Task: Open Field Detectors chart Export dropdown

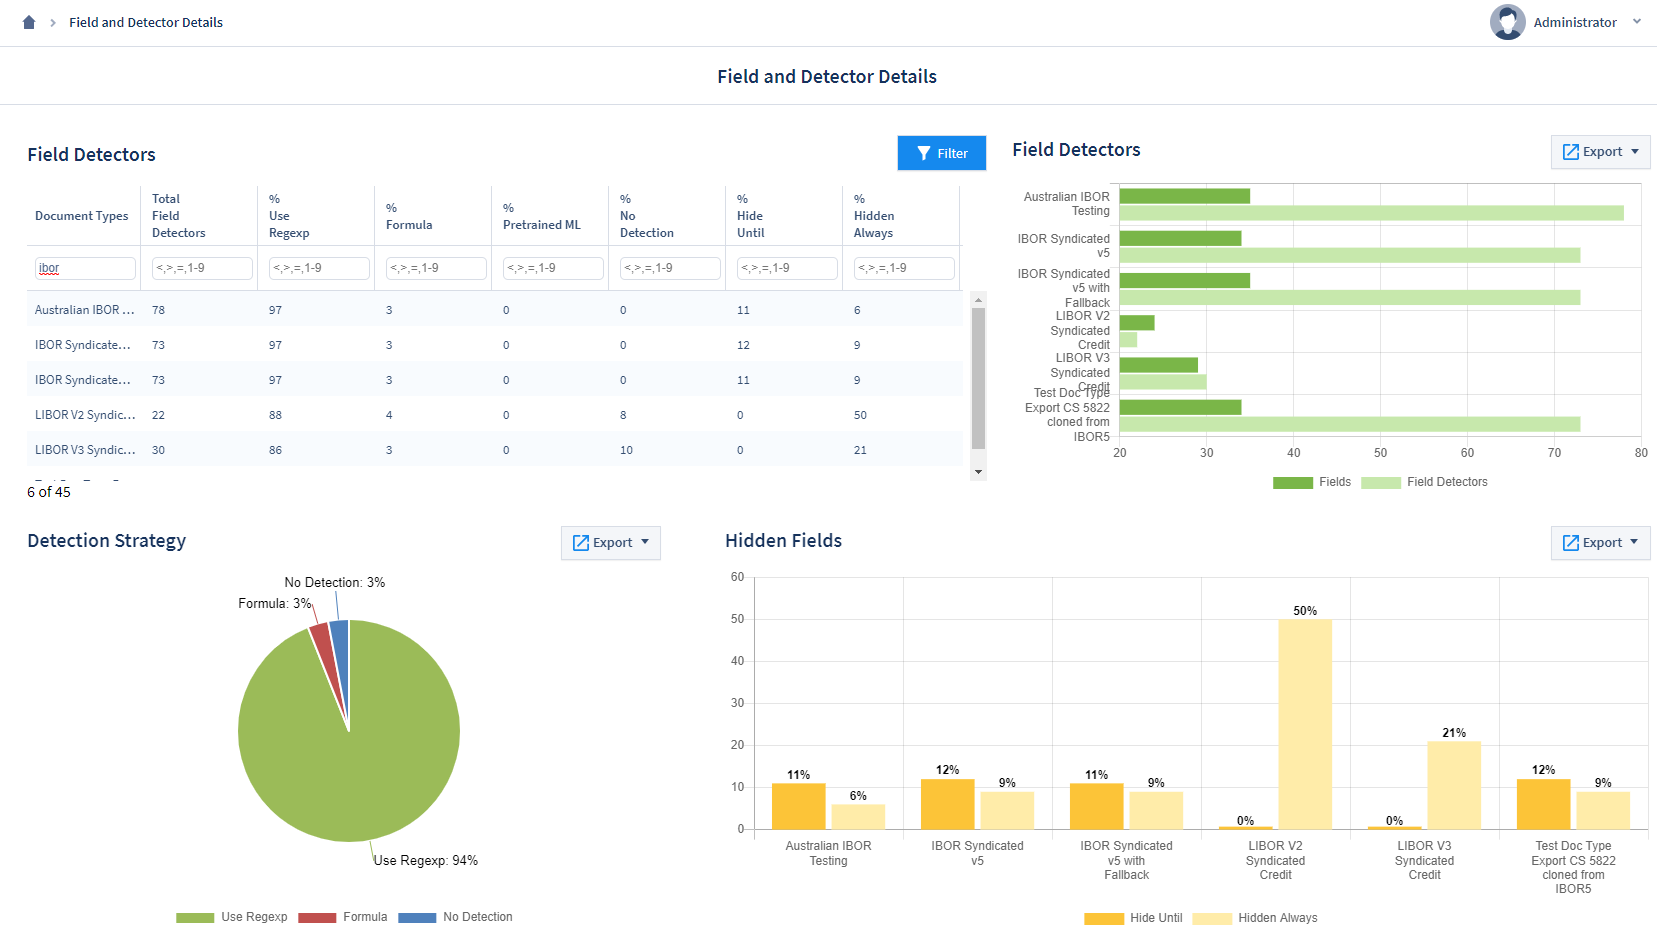Action: 1600,152
